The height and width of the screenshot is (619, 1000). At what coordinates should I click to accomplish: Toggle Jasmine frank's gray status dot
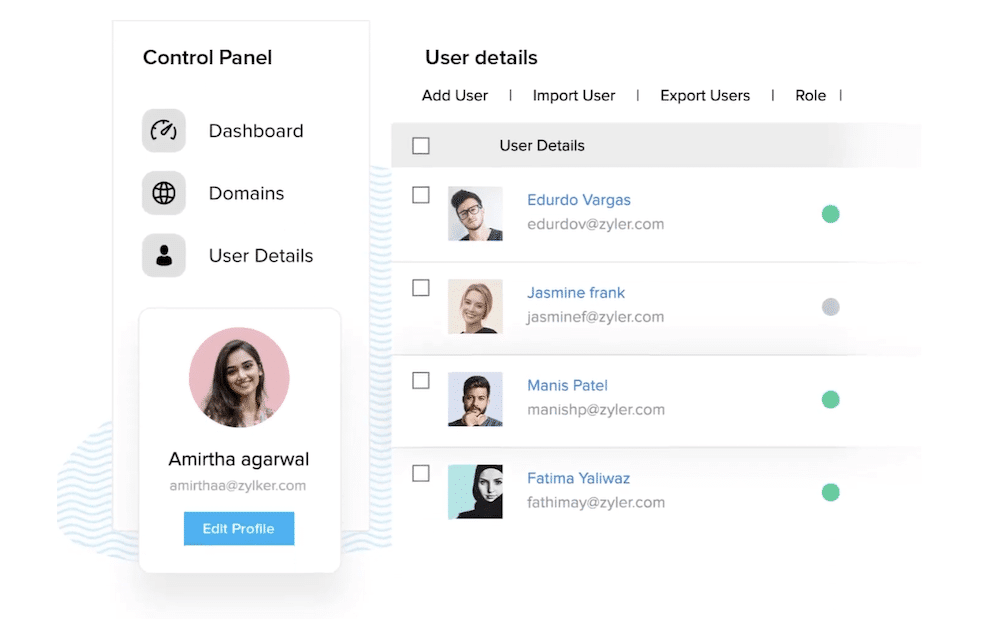830,307
